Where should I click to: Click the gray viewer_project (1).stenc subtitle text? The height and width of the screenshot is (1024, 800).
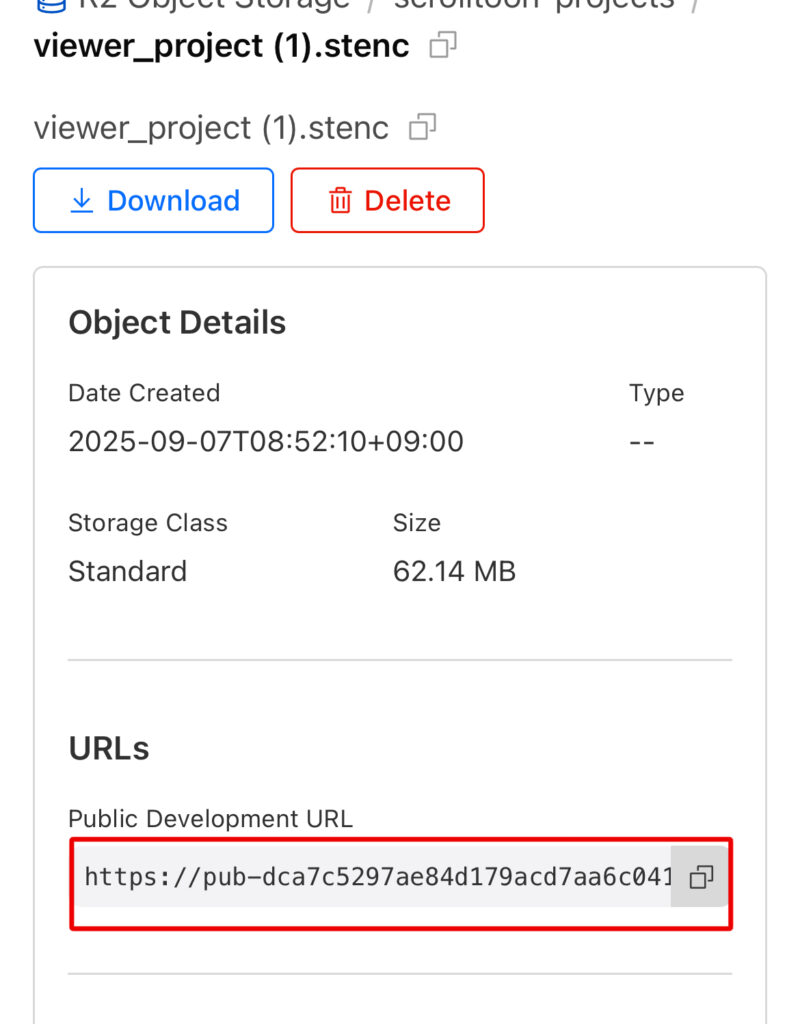pos(211,128)
